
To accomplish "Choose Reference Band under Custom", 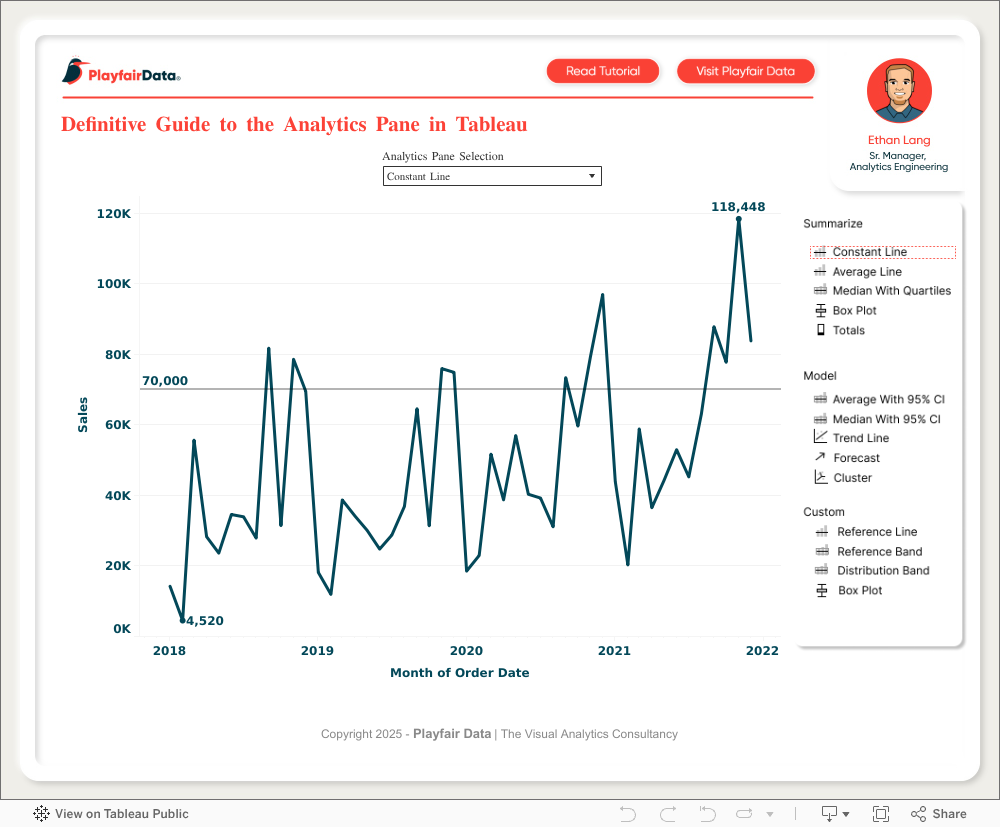I will click(x=879, y=551).
